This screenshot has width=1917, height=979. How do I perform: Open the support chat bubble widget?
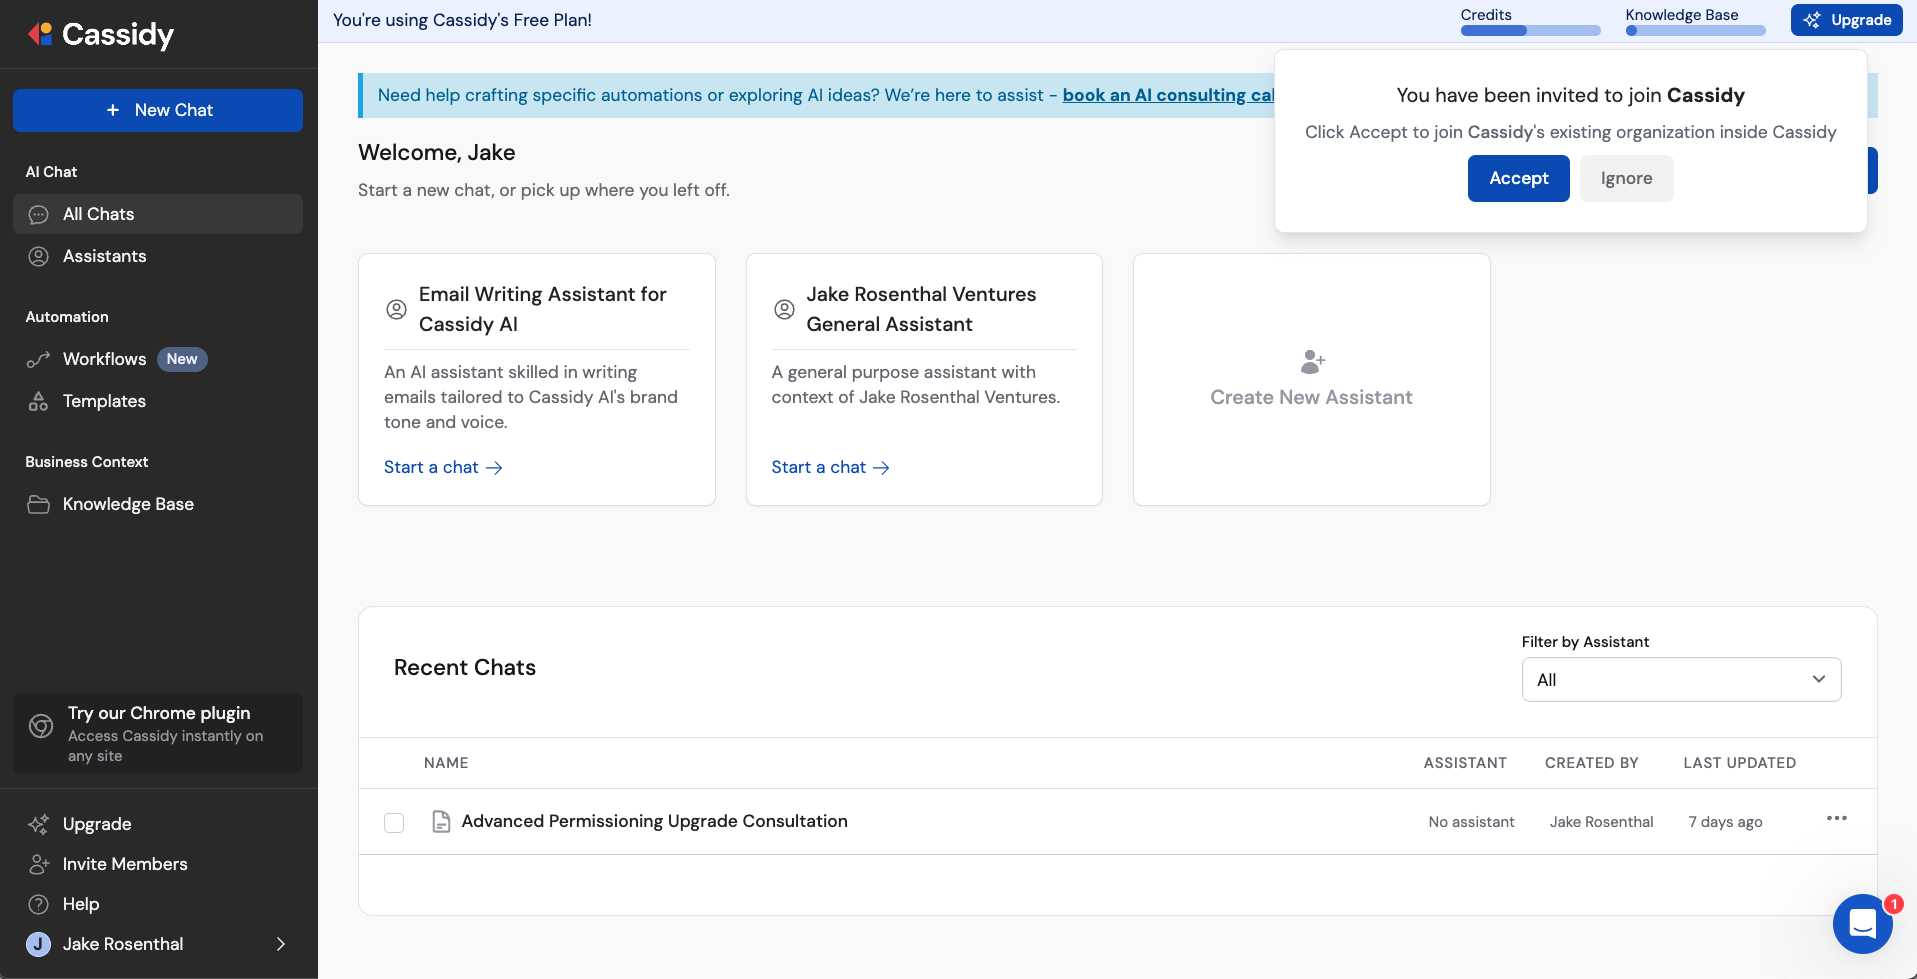1863,925
